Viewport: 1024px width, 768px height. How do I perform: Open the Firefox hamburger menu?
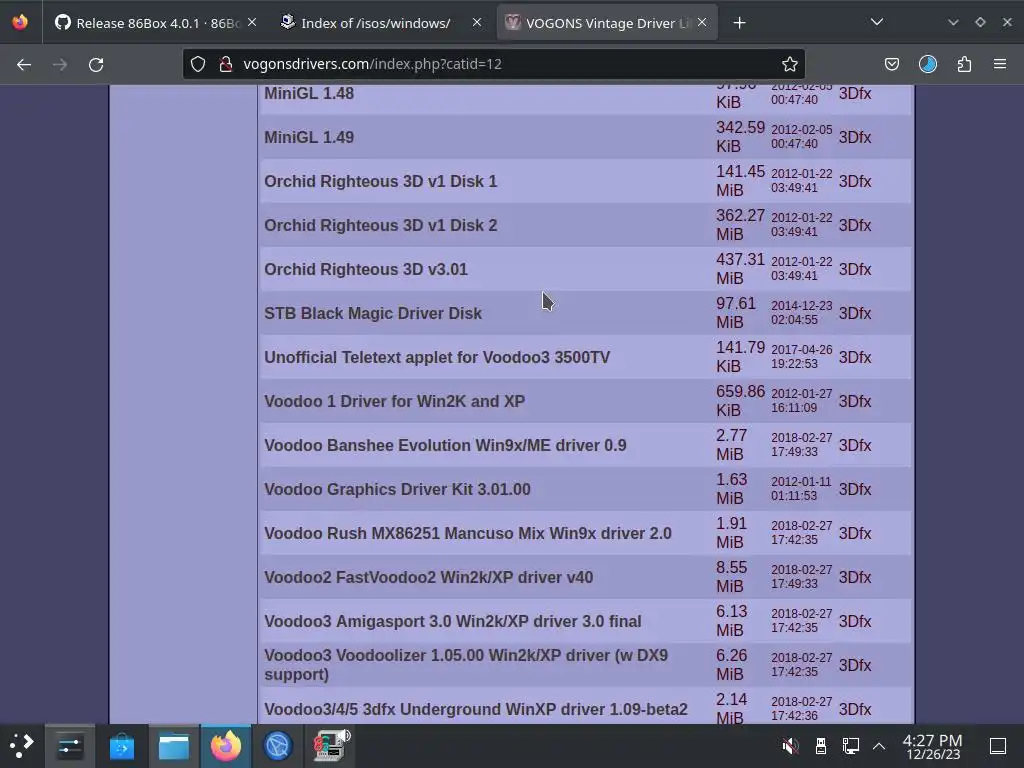click(999, 64)
